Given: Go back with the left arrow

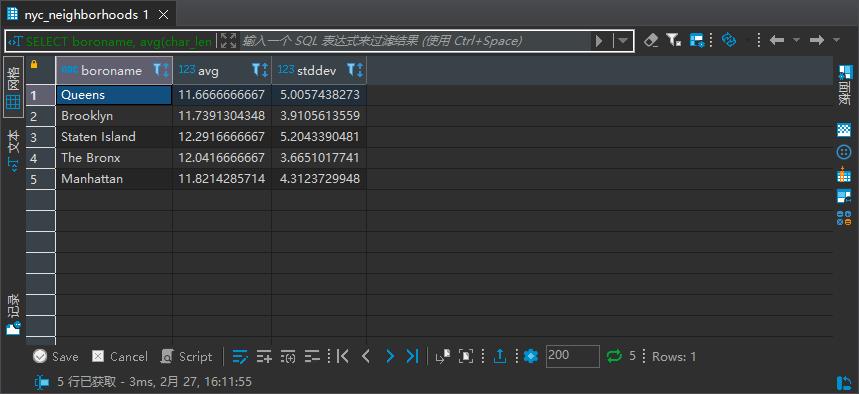Looking at the screenshot, I should pos(777,40).
